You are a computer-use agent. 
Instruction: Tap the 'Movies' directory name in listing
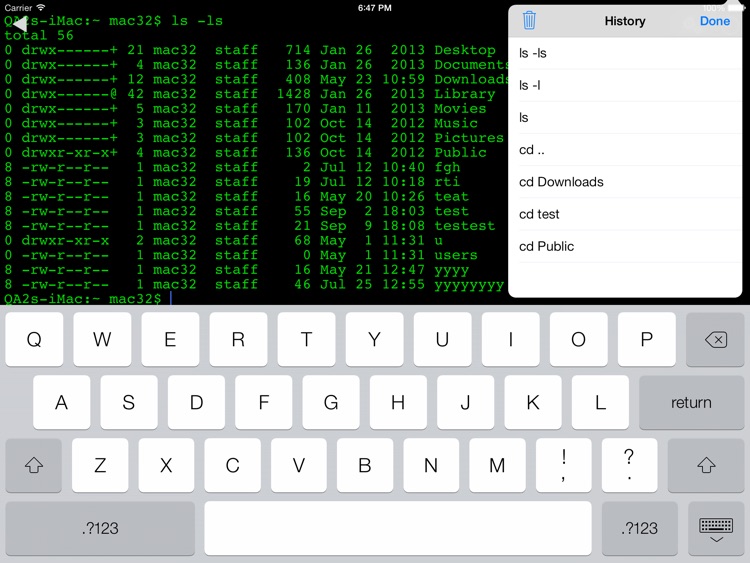(x=460, y=109)
